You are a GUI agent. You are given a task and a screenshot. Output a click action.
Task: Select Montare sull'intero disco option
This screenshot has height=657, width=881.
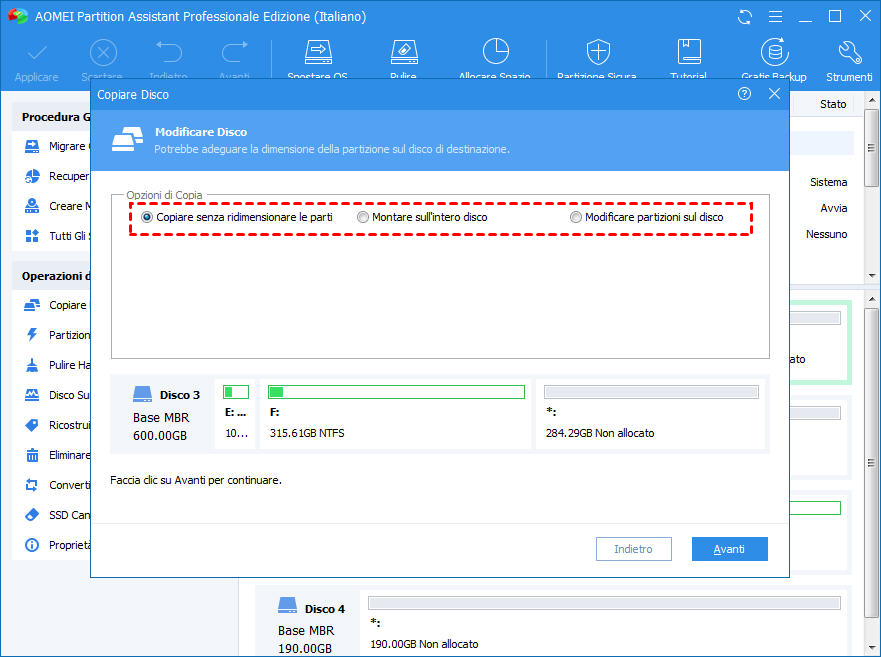[x=423, y=217]
